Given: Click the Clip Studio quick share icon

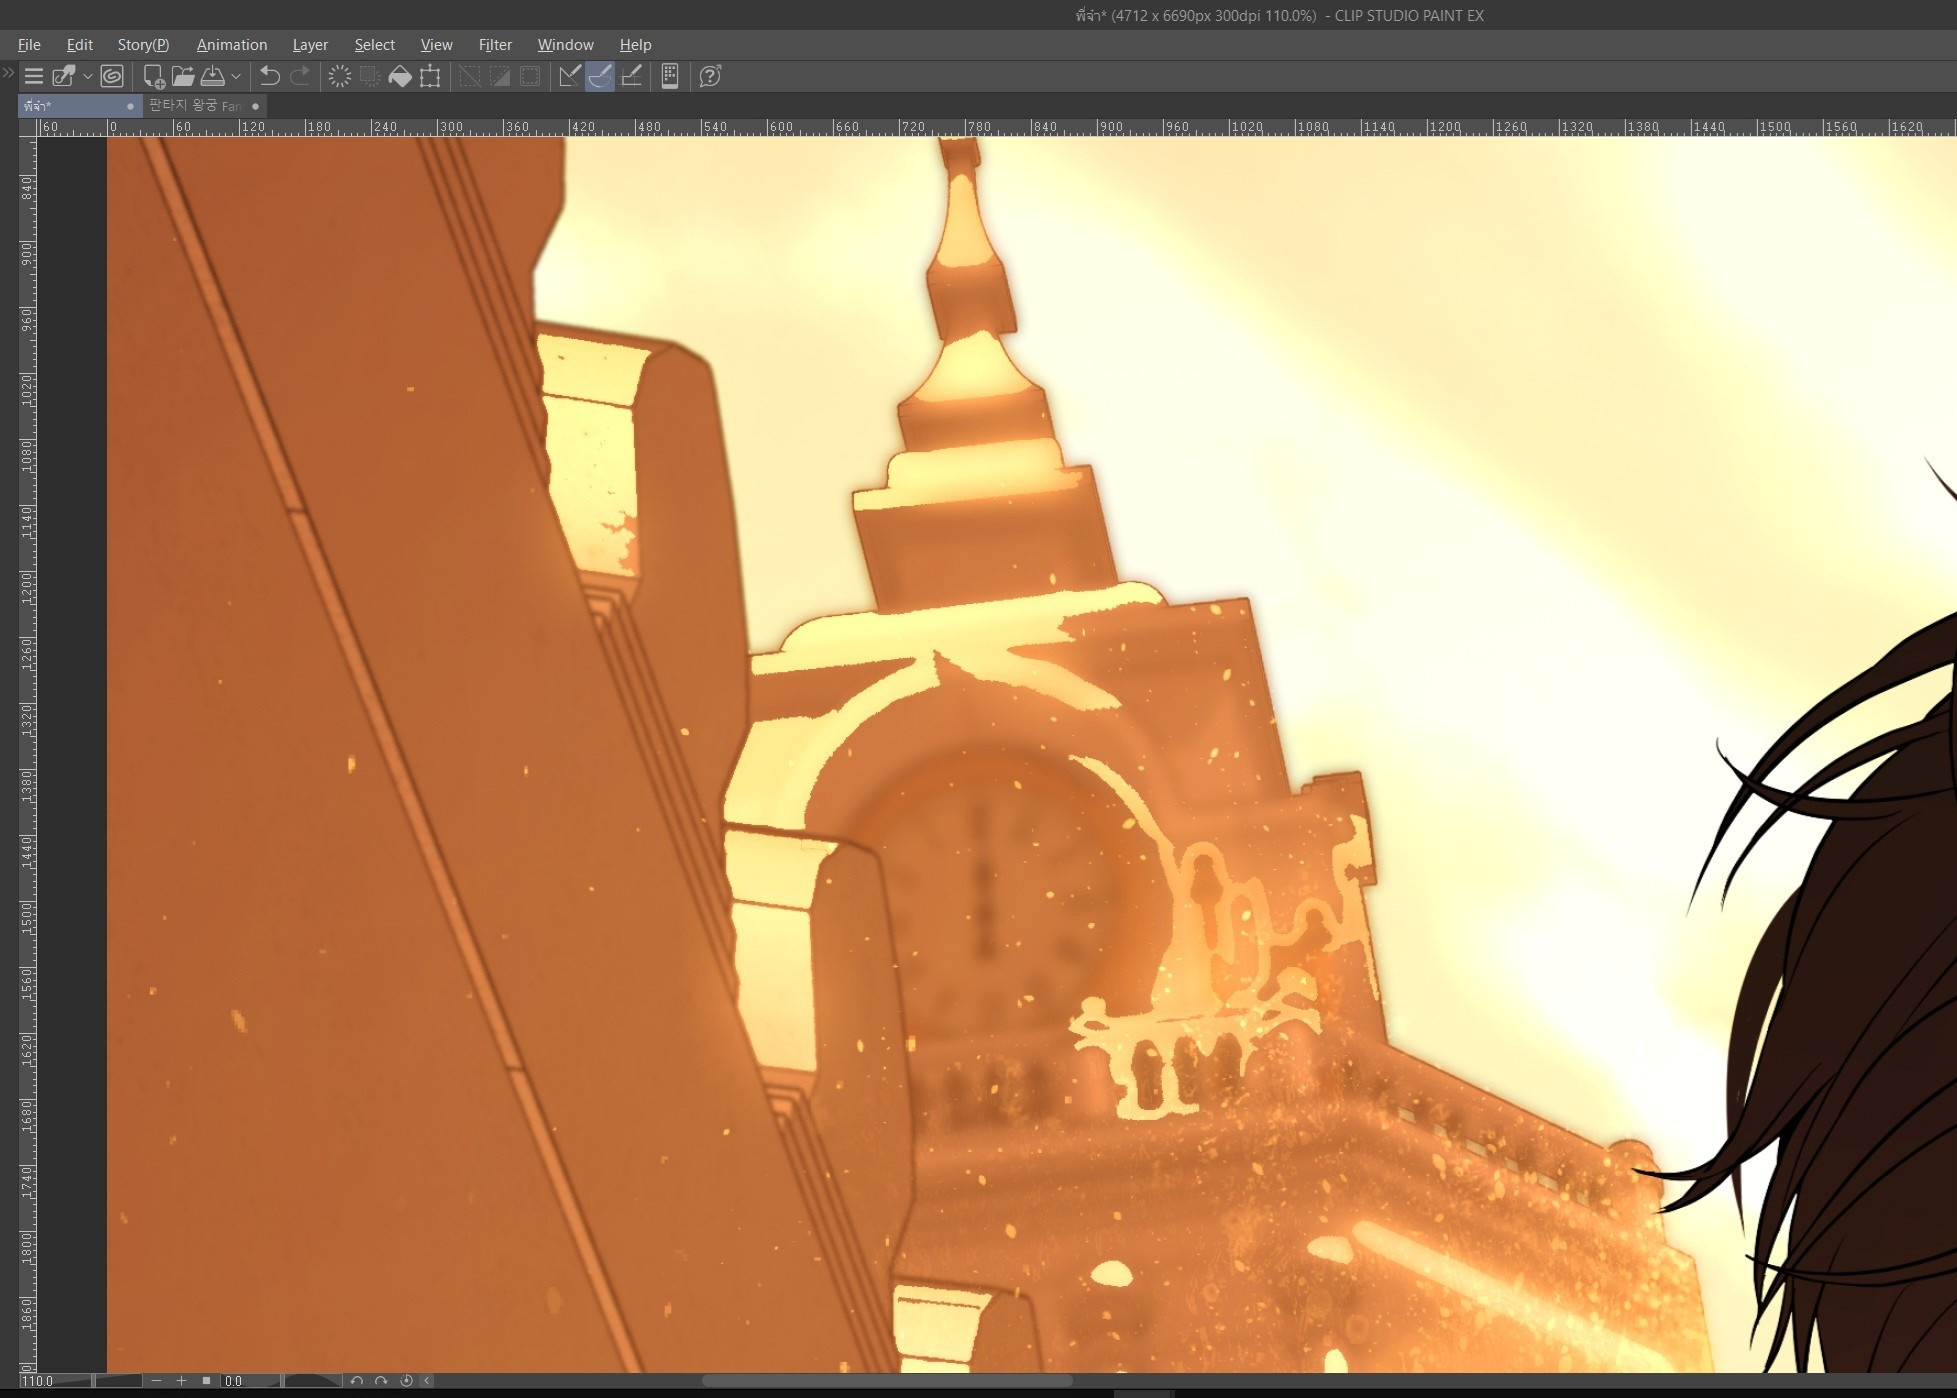Looking at the screenshot, I should point(64,76).
